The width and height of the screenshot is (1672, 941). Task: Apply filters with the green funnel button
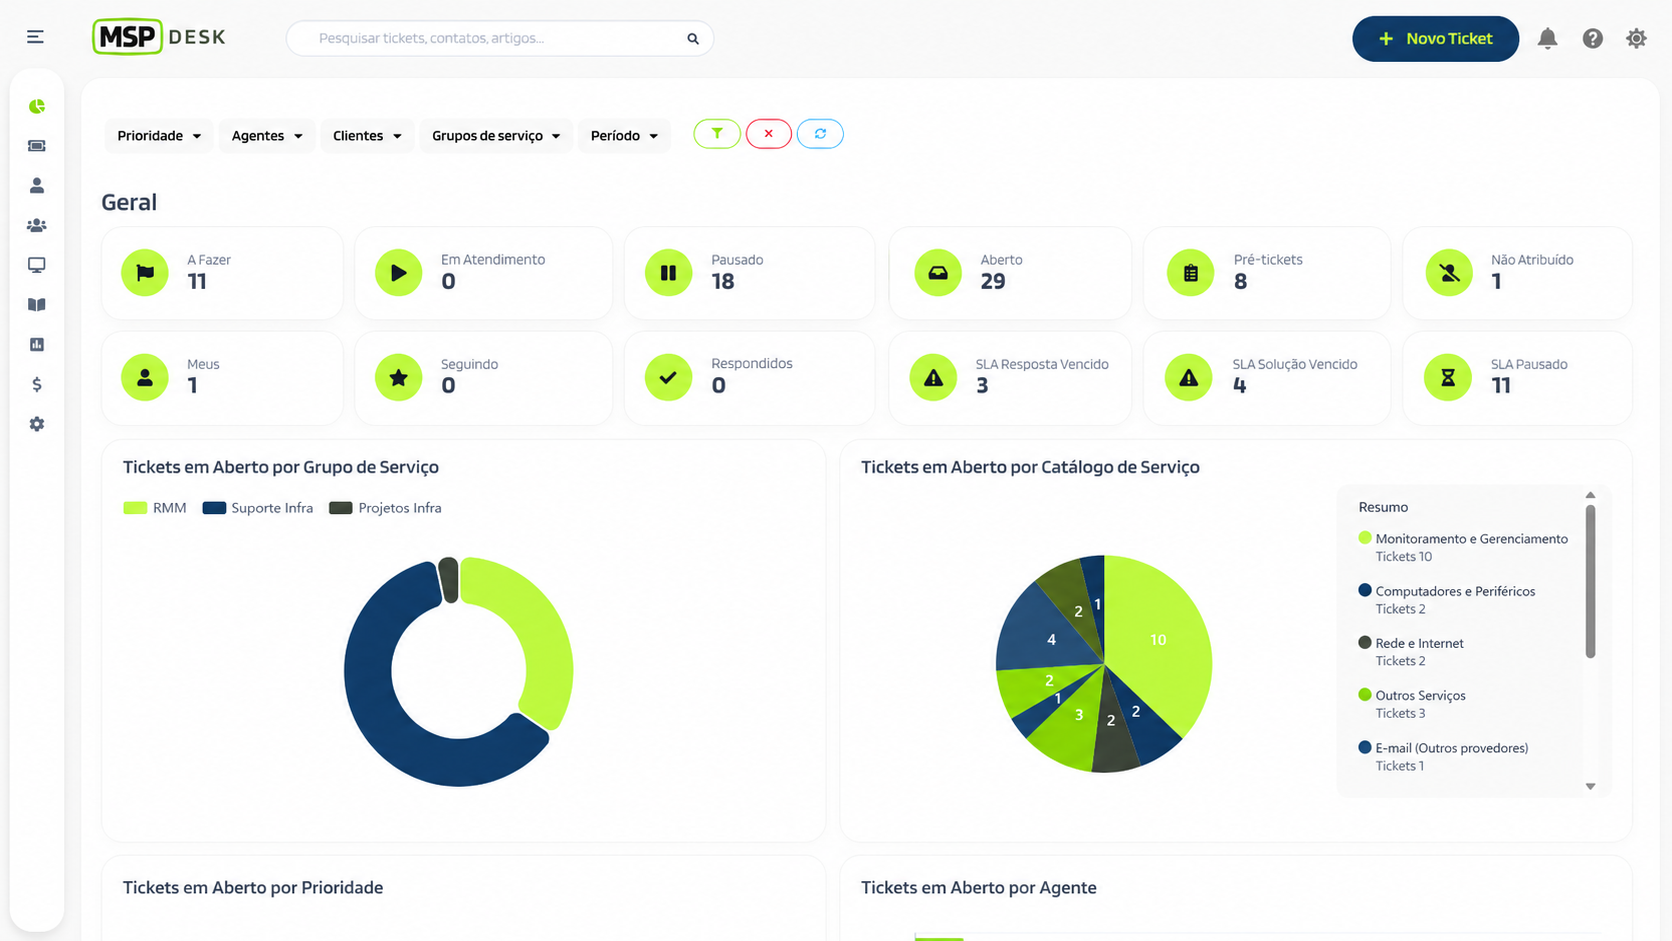pyautogui.click(x=717, y=134)
